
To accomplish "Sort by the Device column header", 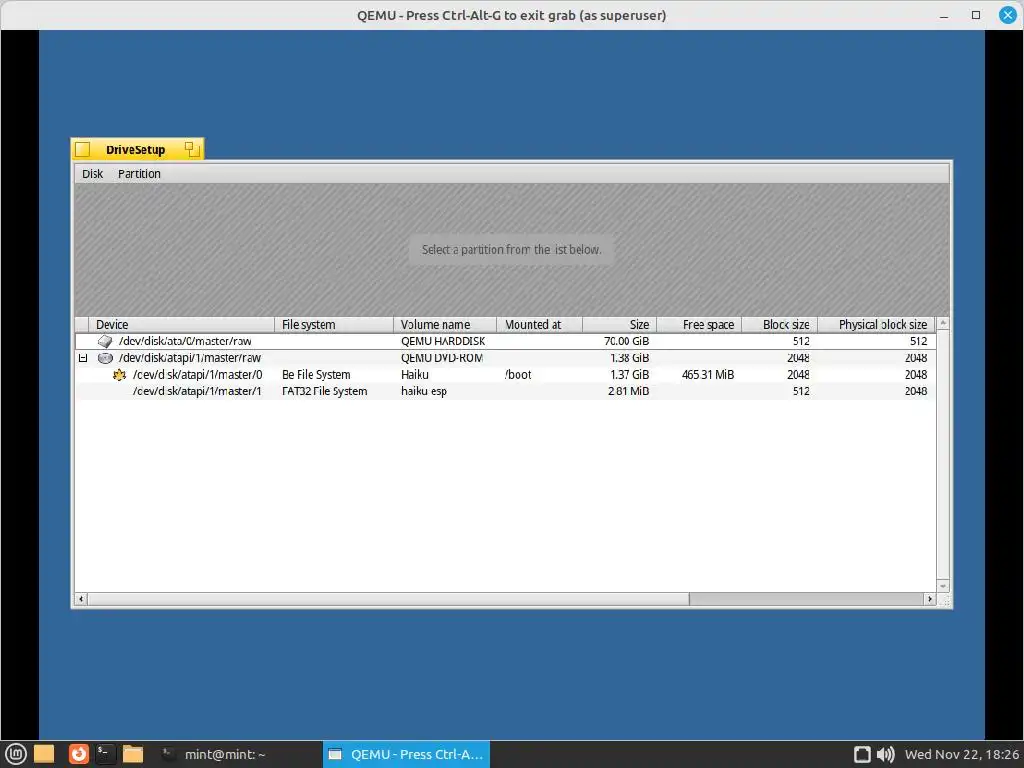I will pos(182,325).
